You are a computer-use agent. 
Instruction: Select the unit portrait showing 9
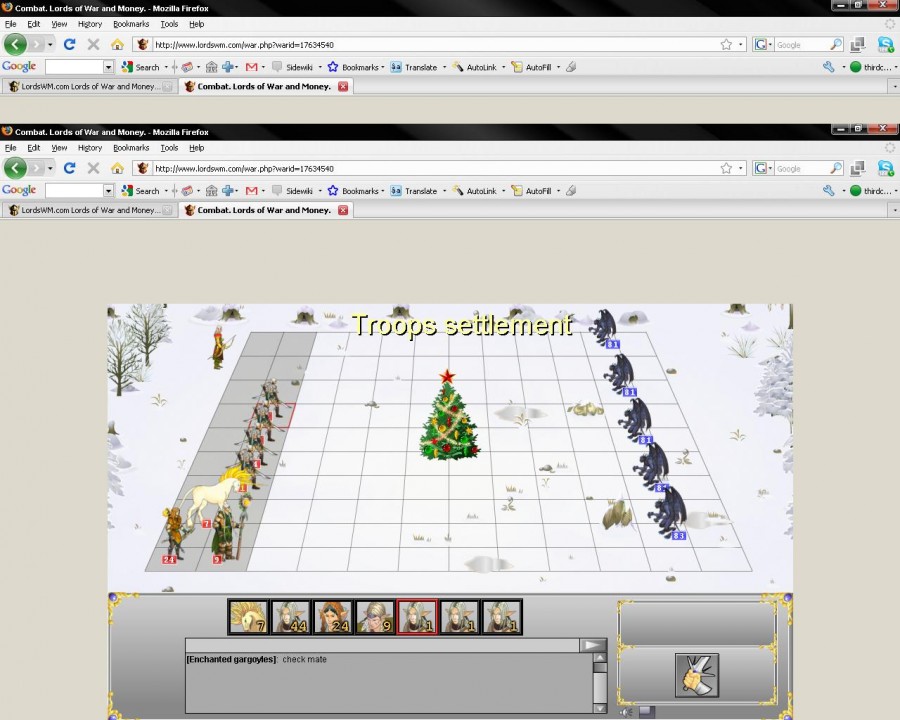pos(375,617)
